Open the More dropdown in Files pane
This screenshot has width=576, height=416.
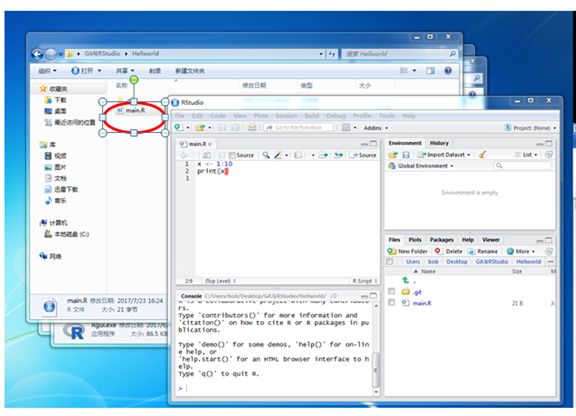(x=521, y=251)
